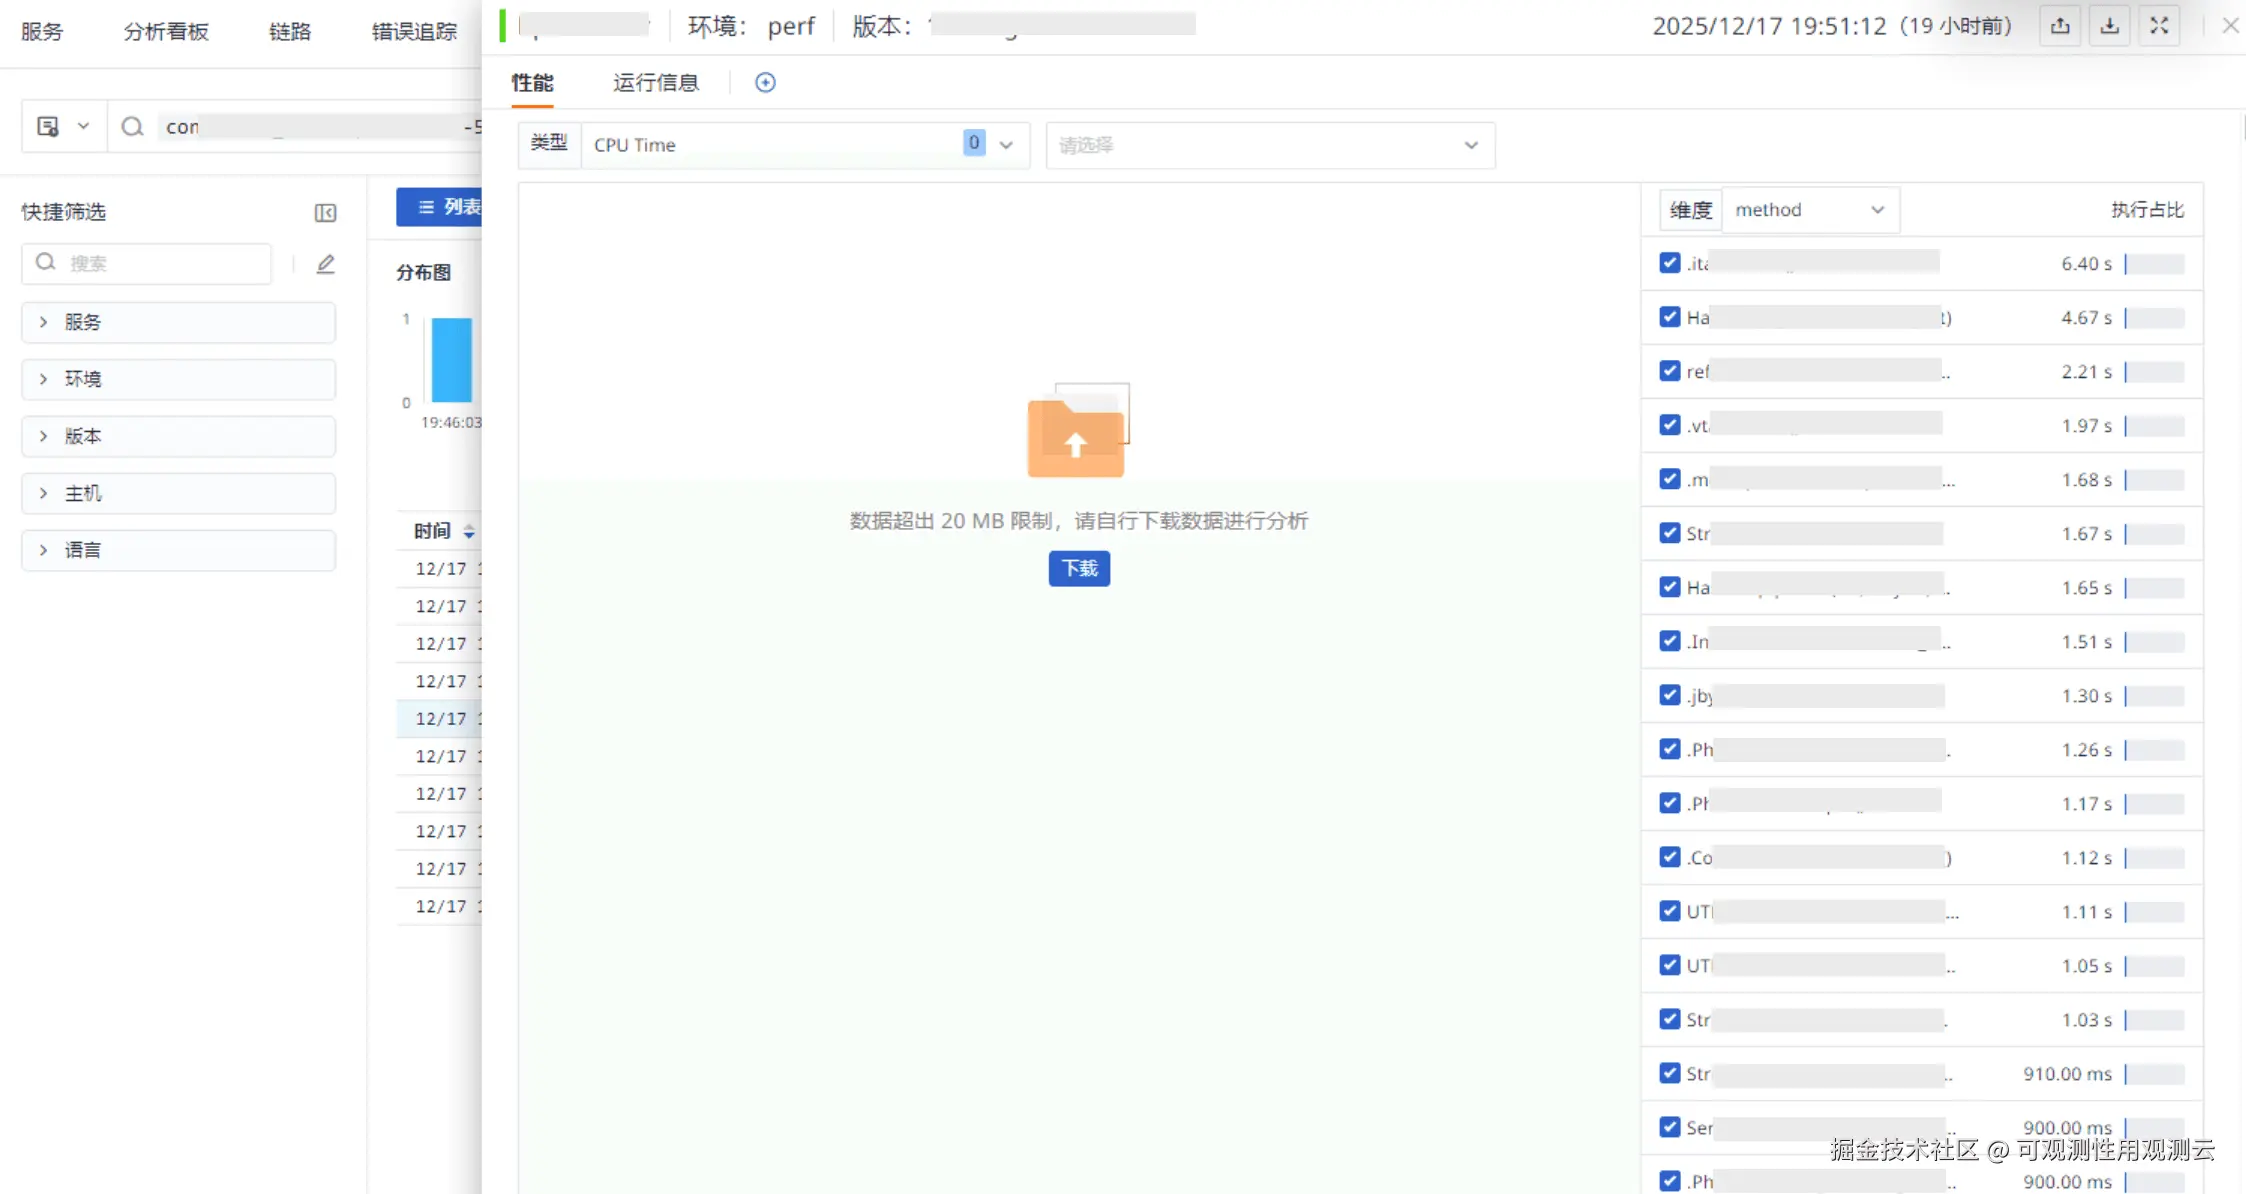Open the method dimension dropdown
Image resolution: width=2246 pixels, height=1194 pixels.
tap(1809, 210)
